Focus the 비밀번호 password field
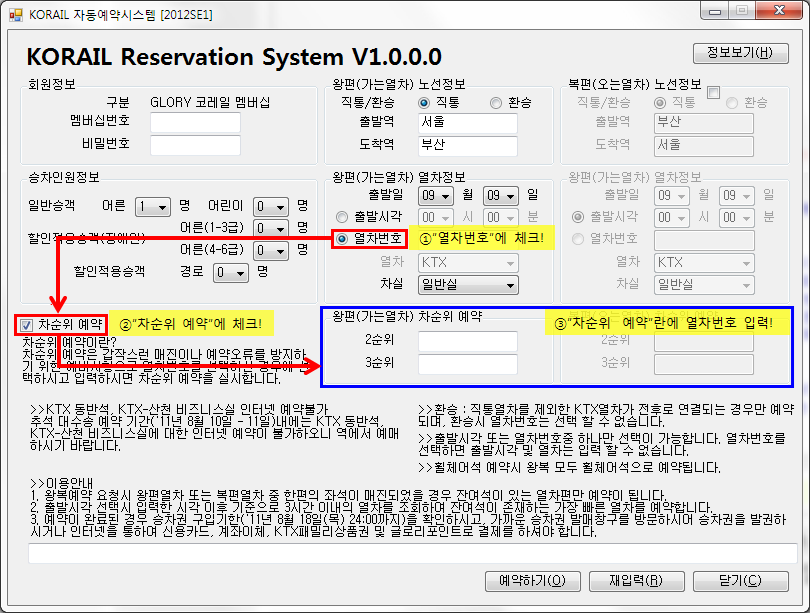Image resolution: width=810 pixels, height=613 pixels. (x=195, y=145)
